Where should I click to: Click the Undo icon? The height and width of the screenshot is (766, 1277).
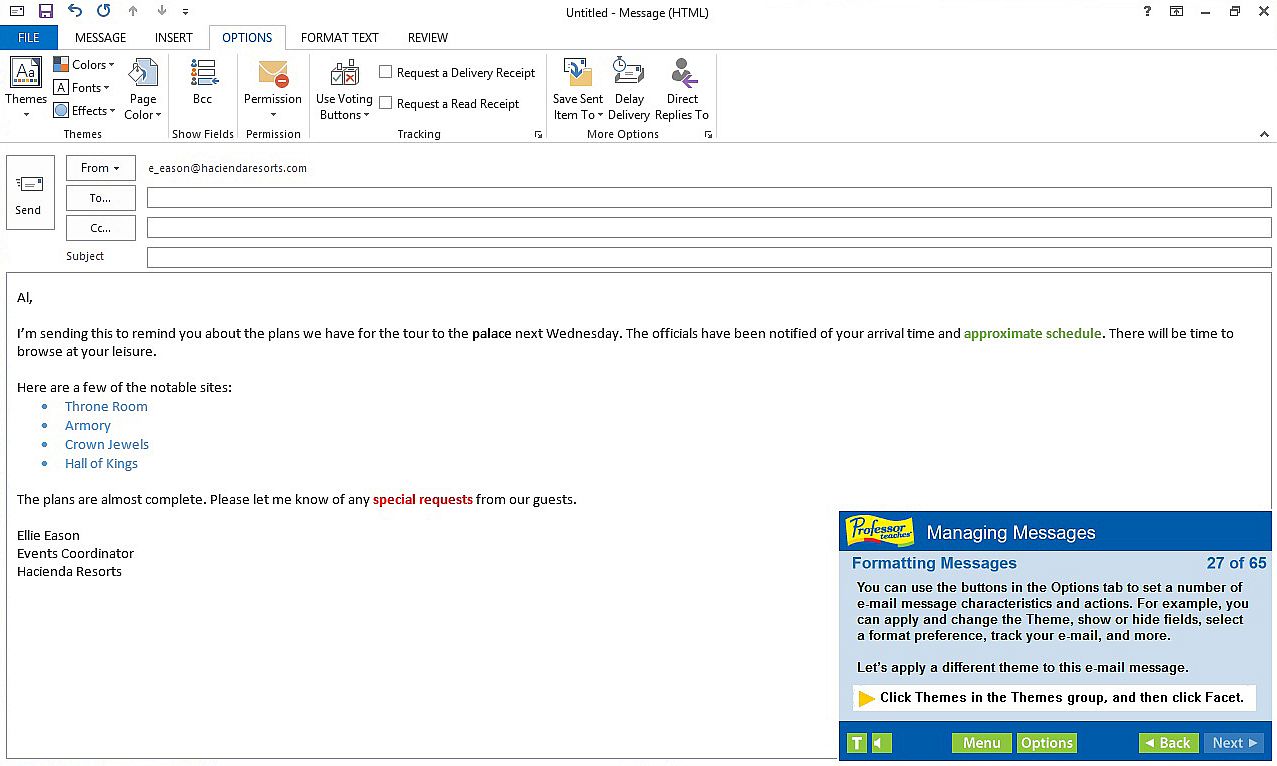pos(75,11)
